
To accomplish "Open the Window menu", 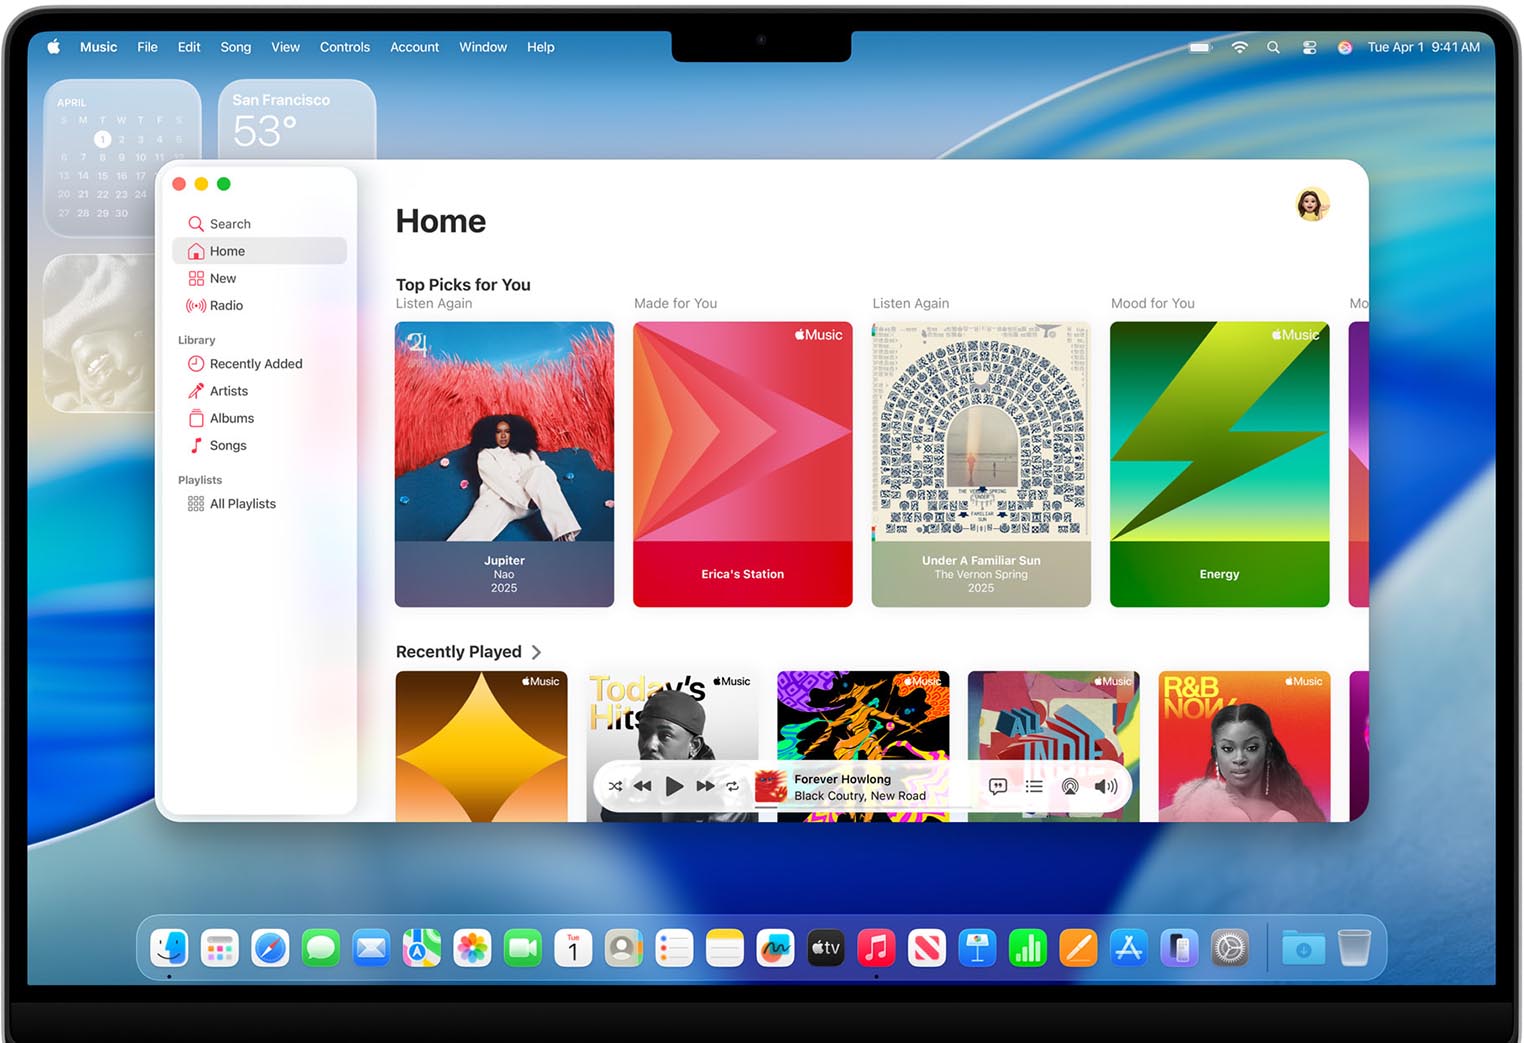I will pos(483,47).
